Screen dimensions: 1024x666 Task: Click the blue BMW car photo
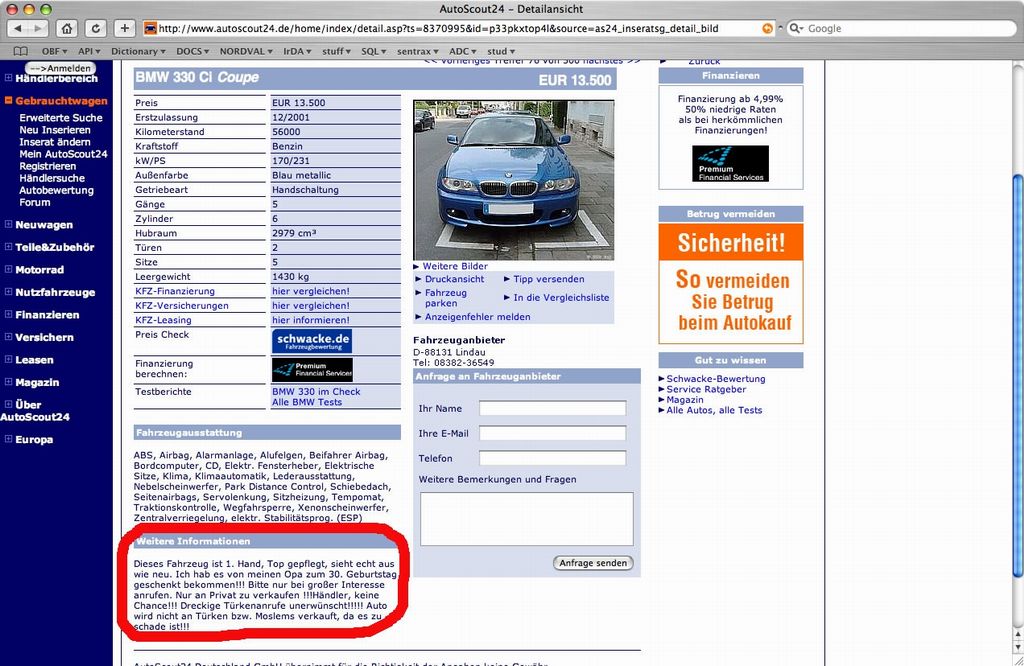[x=514, y=180]
